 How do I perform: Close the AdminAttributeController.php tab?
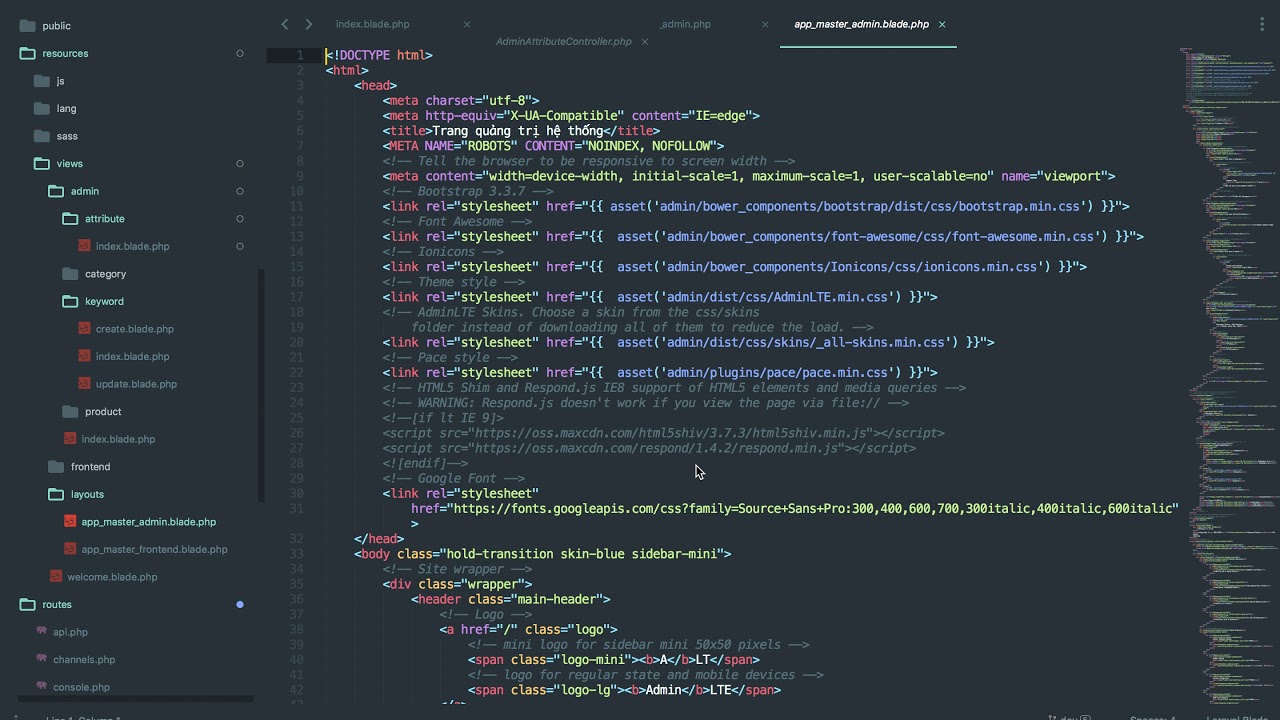[x=645, y=42]
